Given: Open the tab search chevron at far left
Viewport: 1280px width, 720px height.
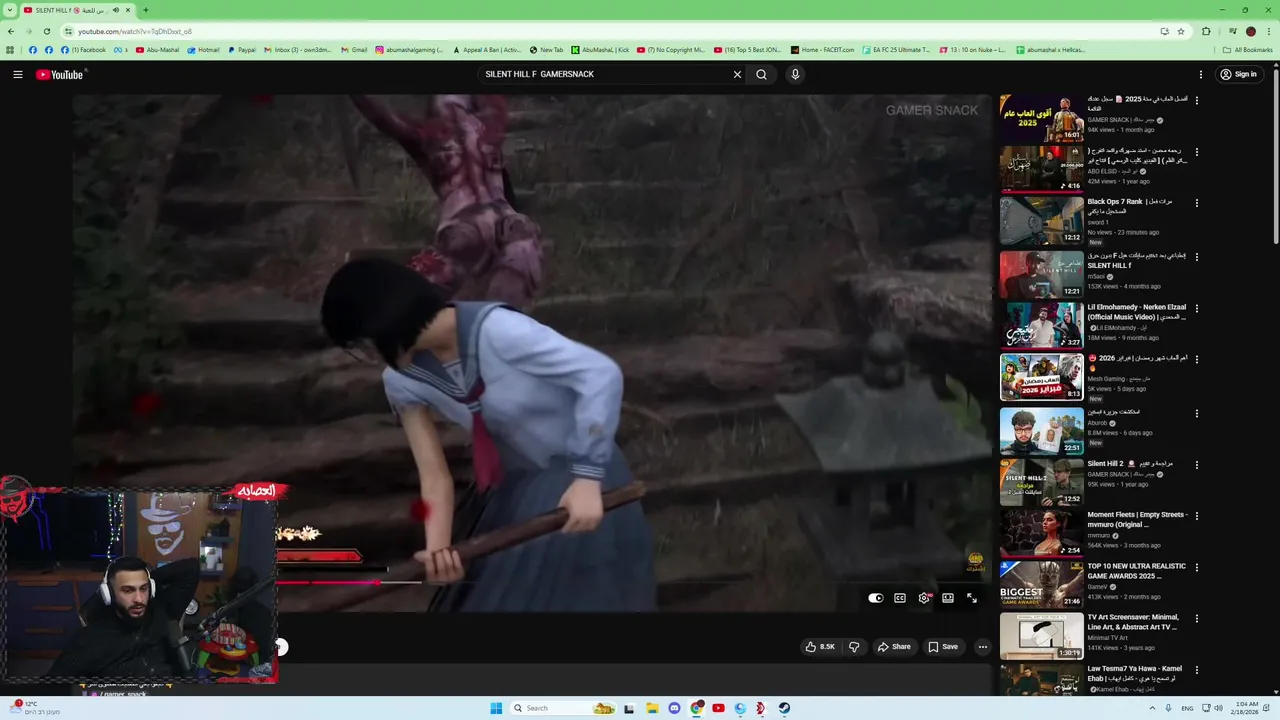Looking at the screenshot, I should pyautogui.click(x=9, y=10).
